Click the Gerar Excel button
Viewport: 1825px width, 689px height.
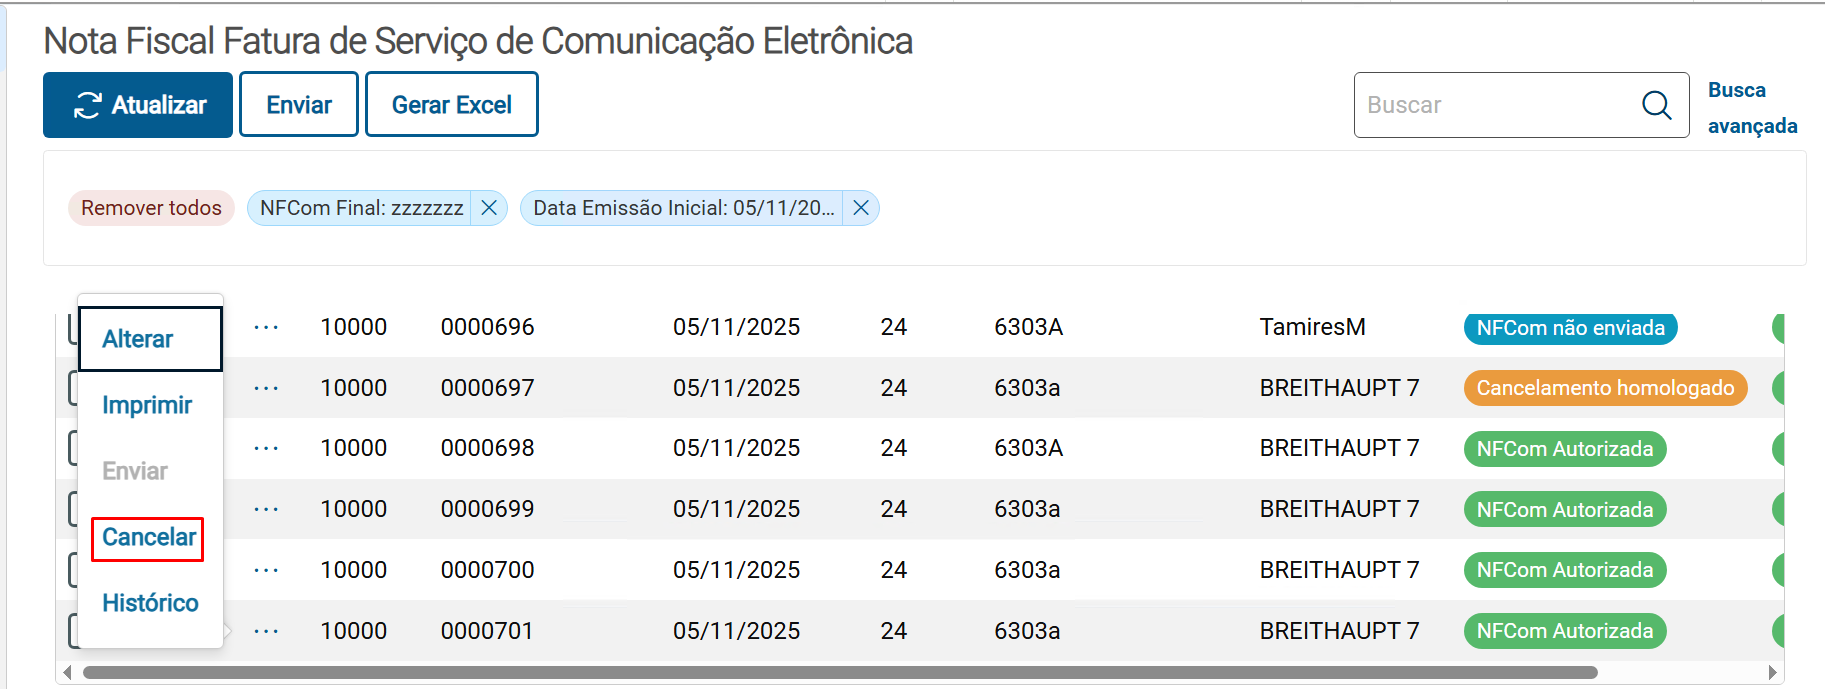click(452, 105)
